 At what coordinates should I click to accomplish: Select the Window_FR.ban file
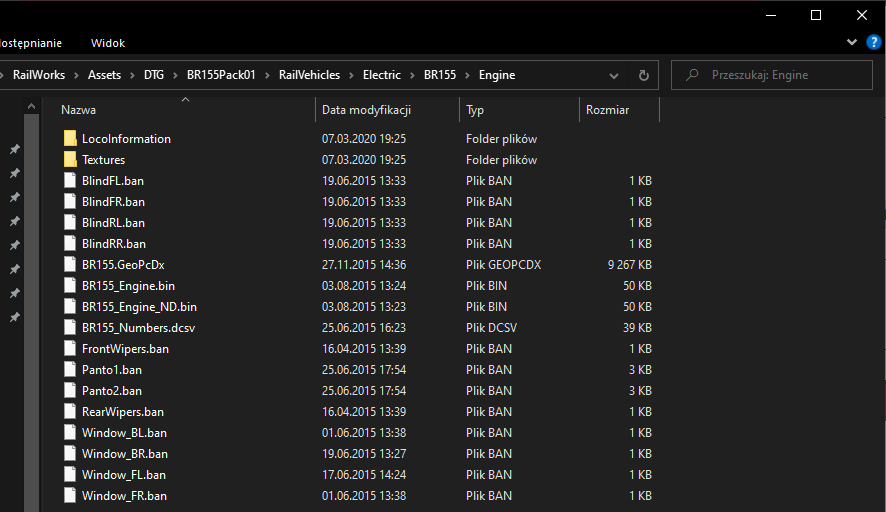[124, 496]
